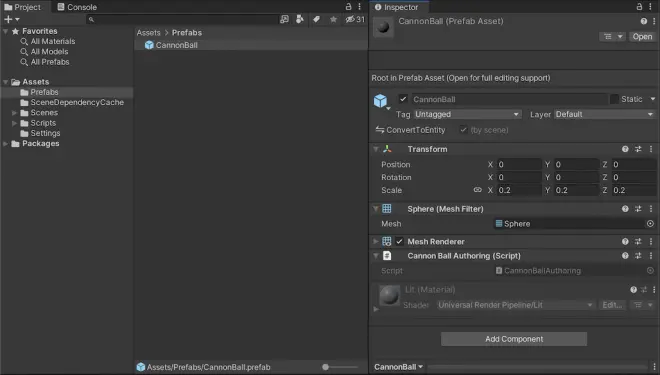660x375 pixels.
Task: Click the favorites star toolbar icon
Action: pos(333,19)
